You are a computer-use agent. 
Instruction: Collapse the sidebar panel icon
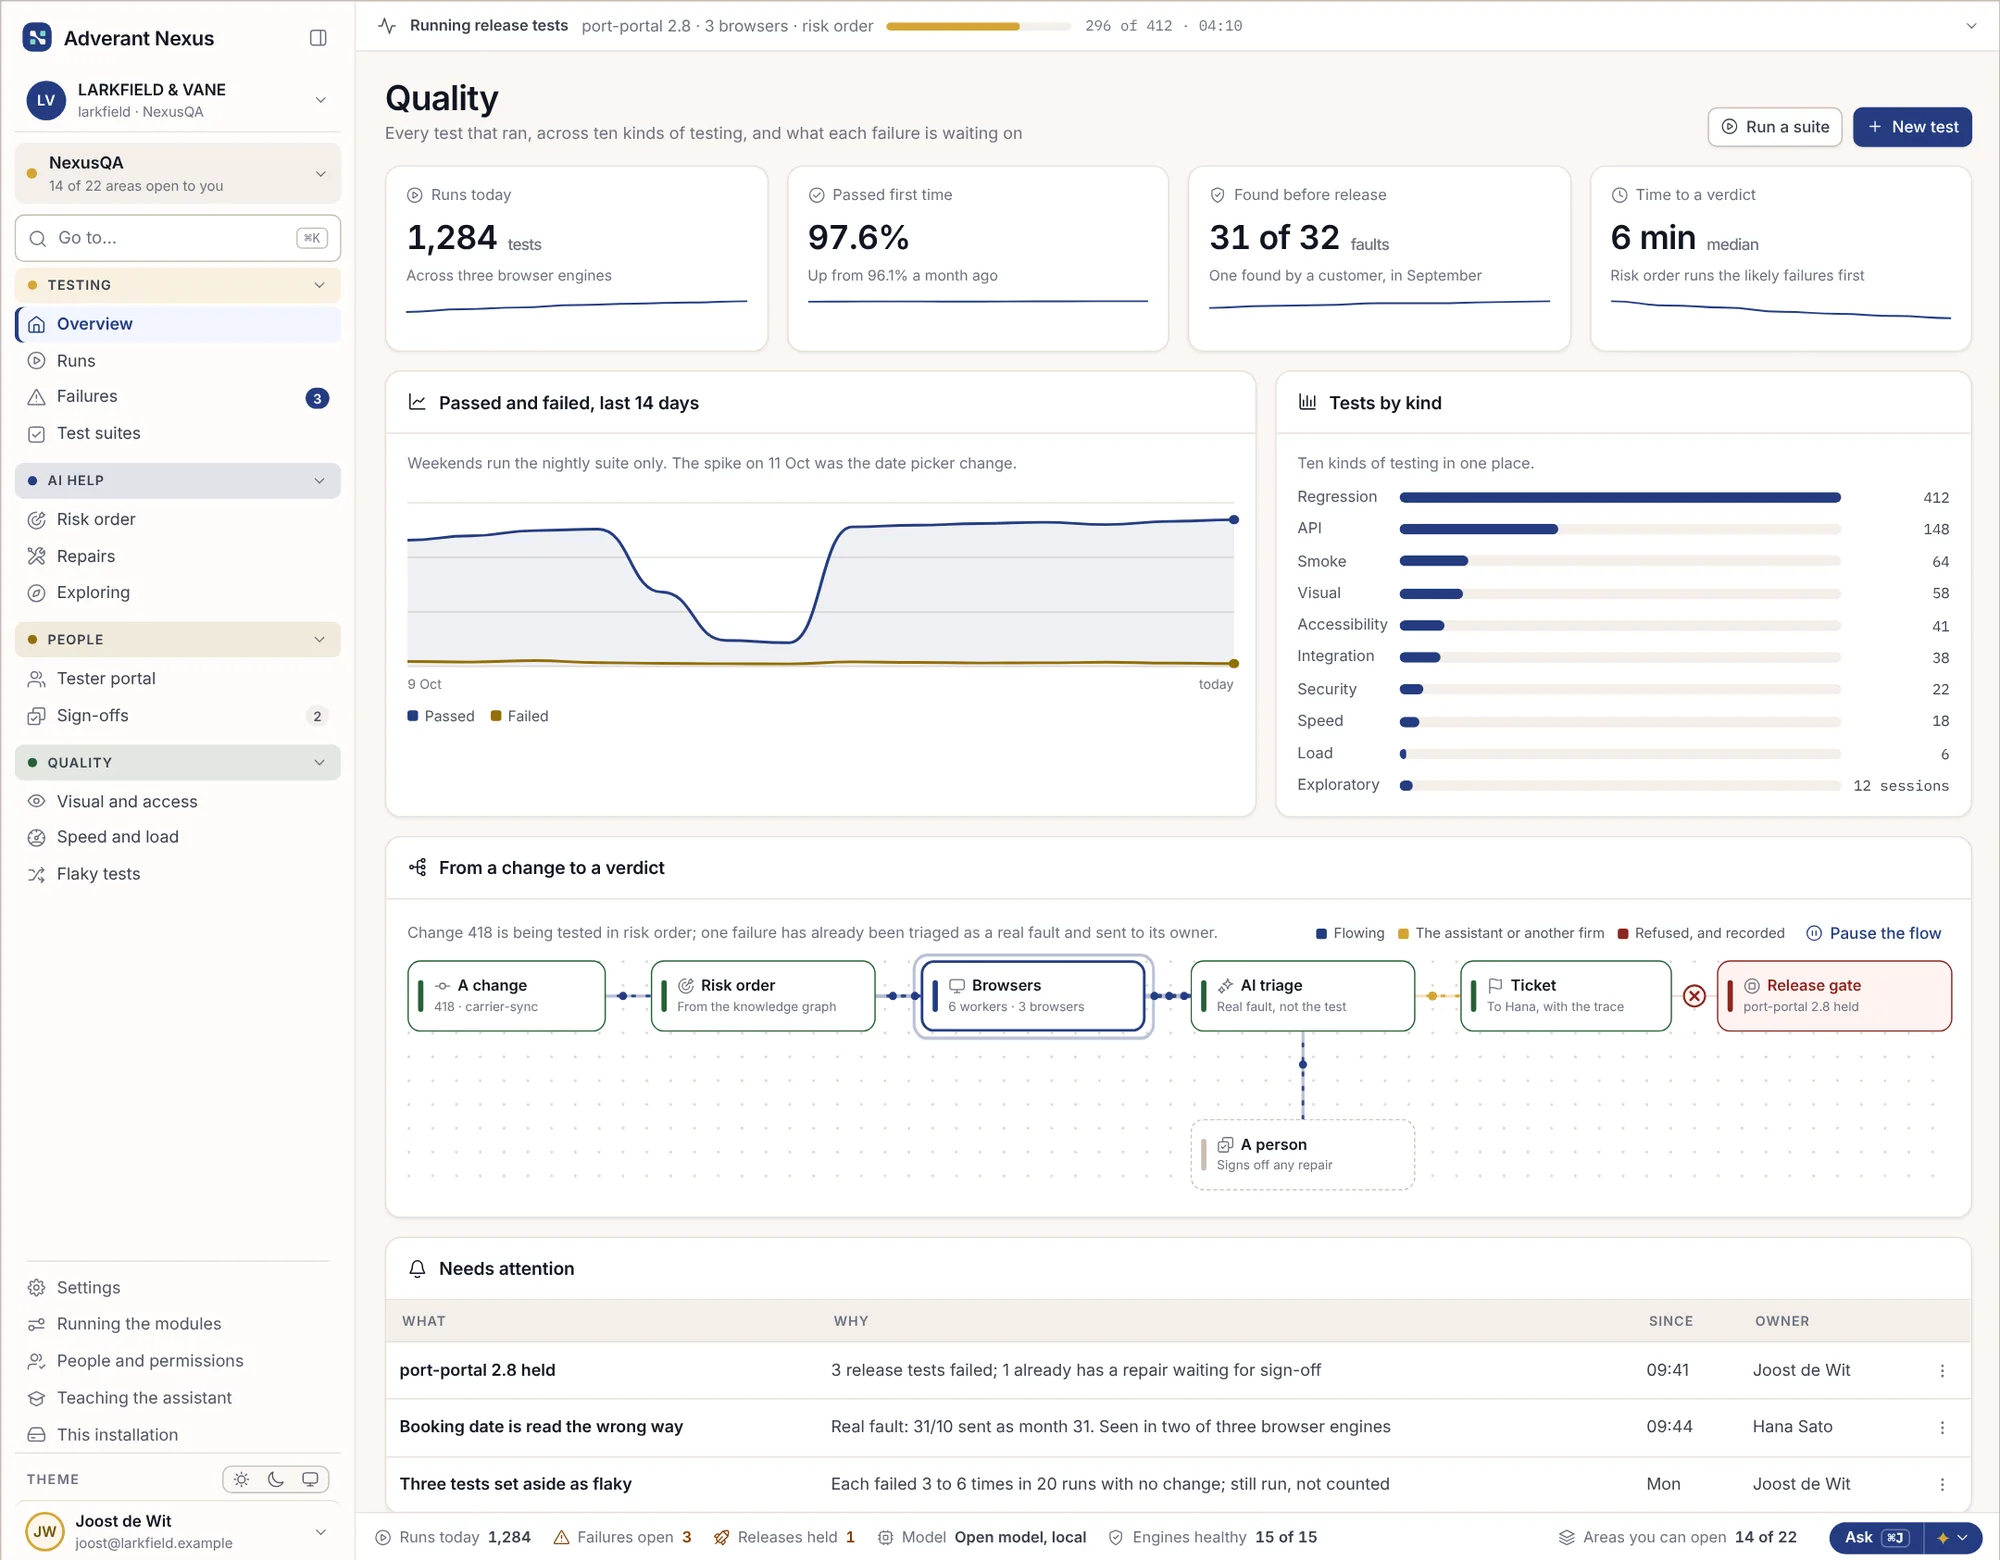(318, 38)
